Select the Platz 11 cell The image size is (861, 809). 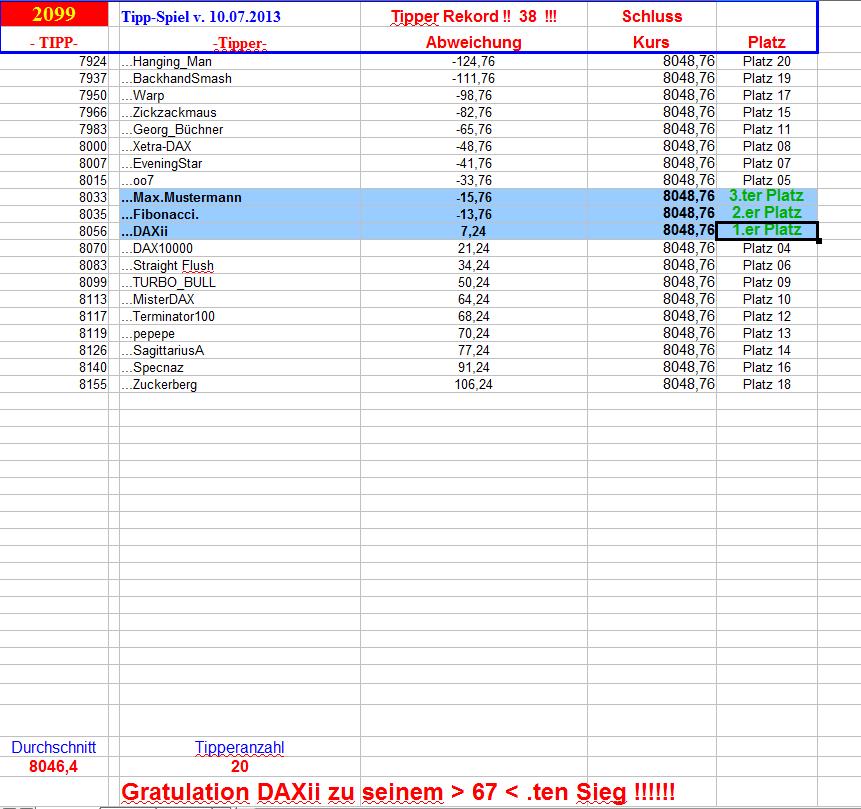click(x=767, y=130)
